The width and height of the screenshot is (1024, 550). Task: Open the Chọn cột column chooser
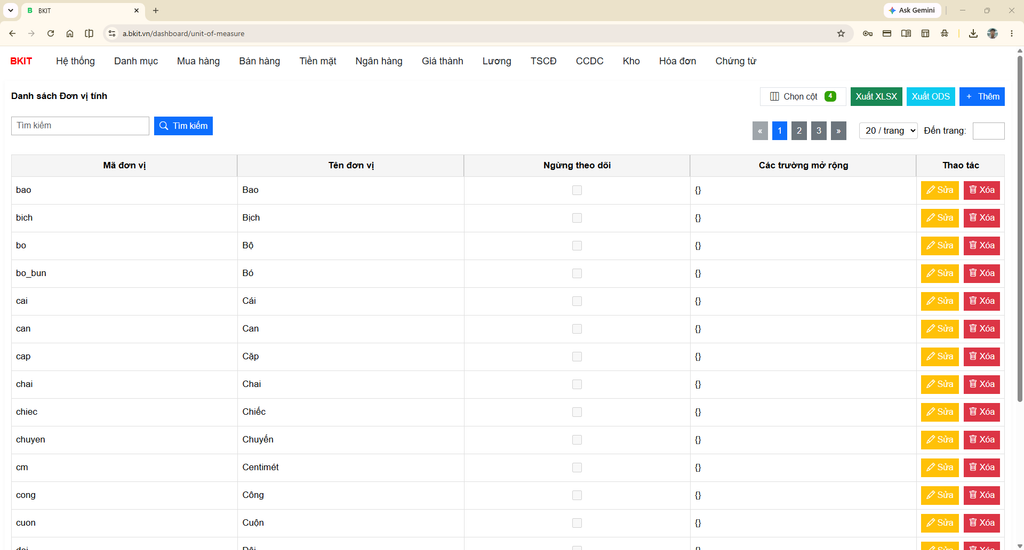(x=803, y=96)
